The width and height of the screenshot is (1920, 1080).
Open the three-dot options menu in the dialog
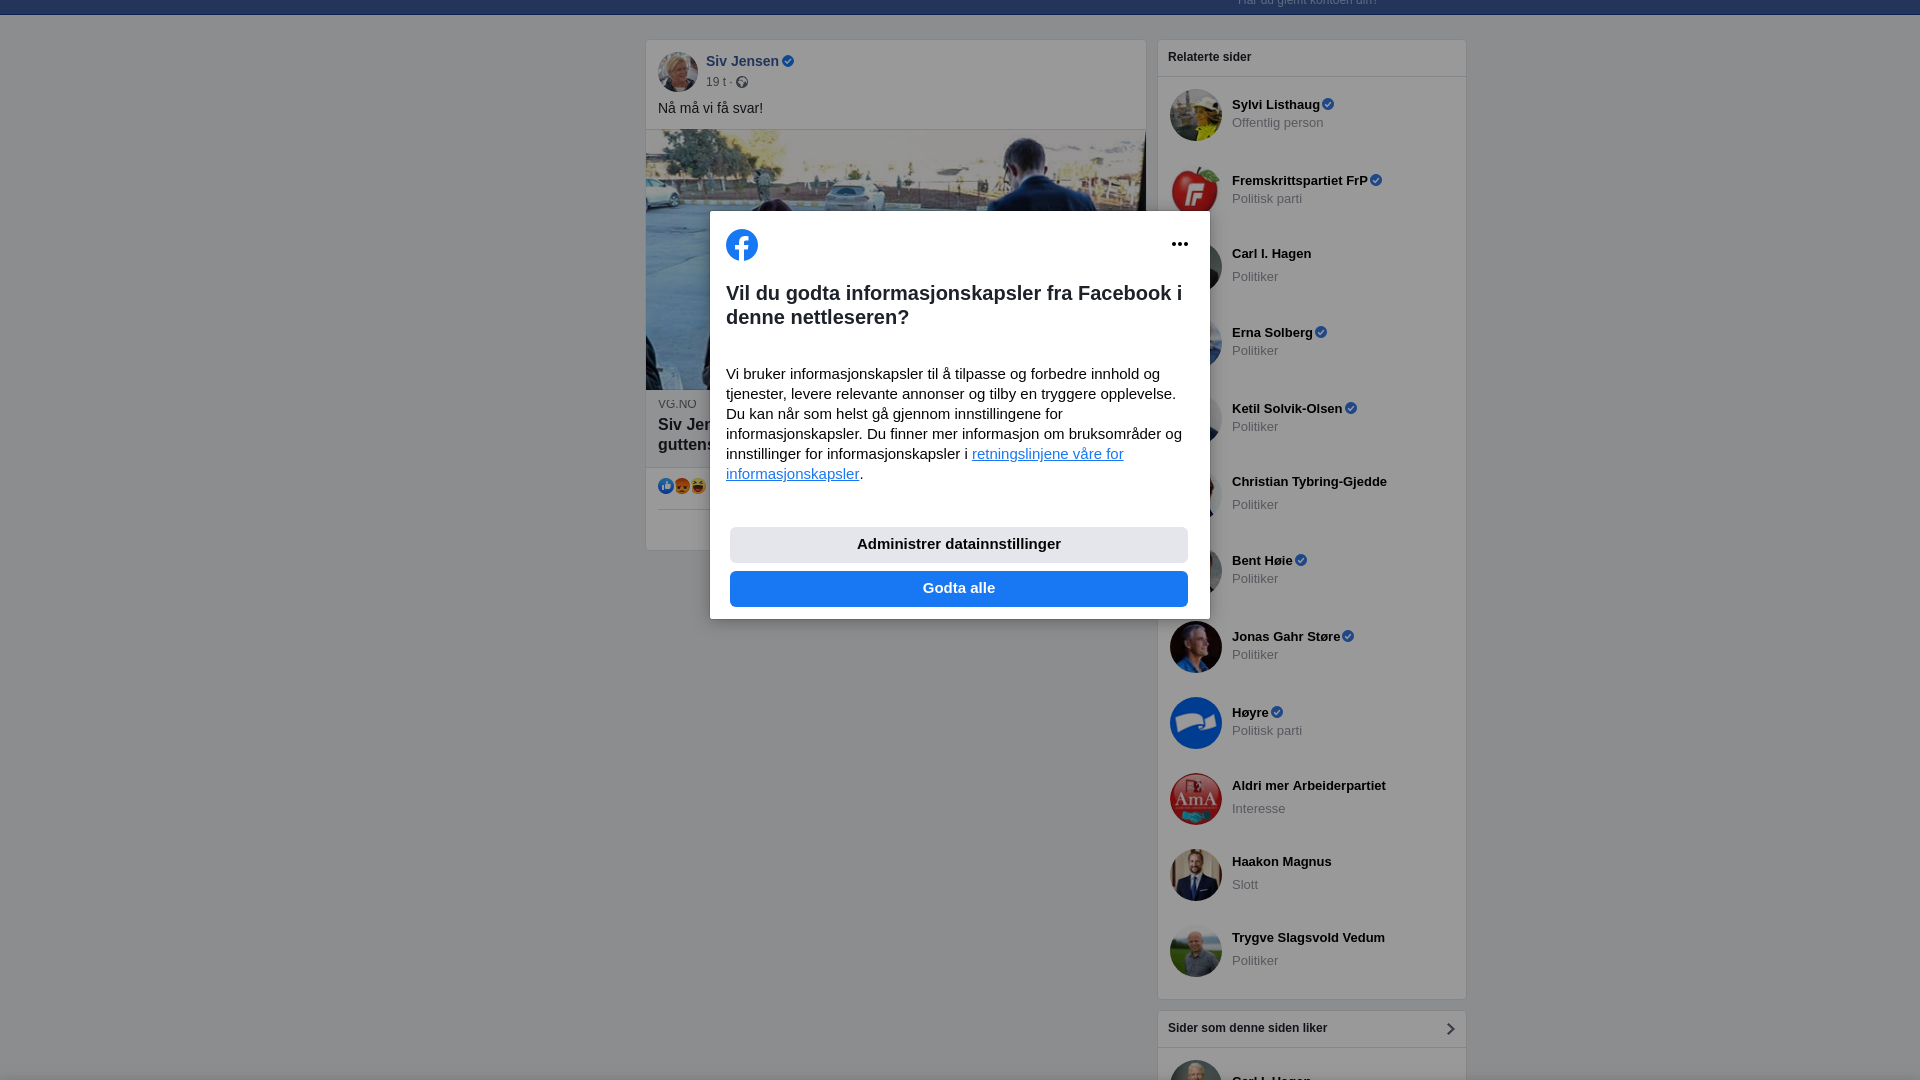1180,244
